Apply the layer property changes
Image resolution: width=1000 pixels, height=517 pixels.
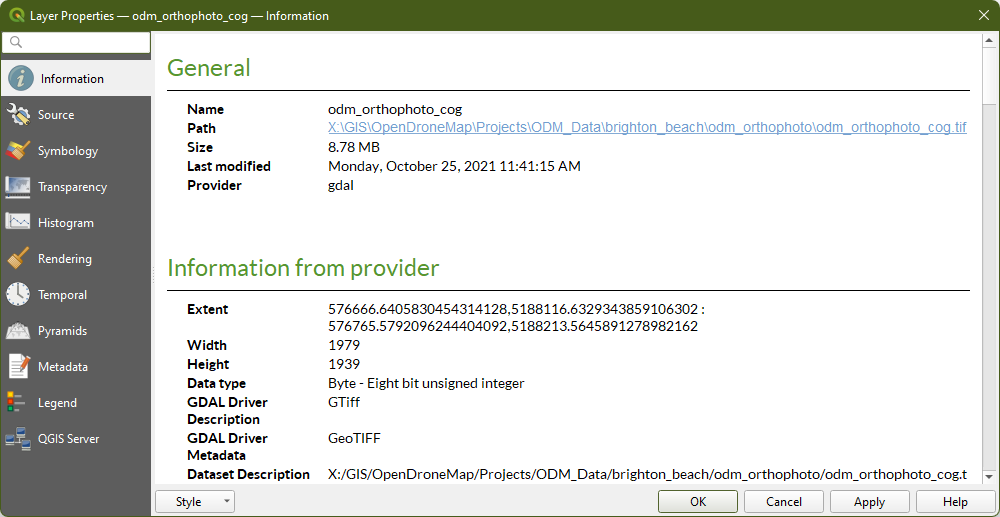pyautogui.click(x=869, y=502)
